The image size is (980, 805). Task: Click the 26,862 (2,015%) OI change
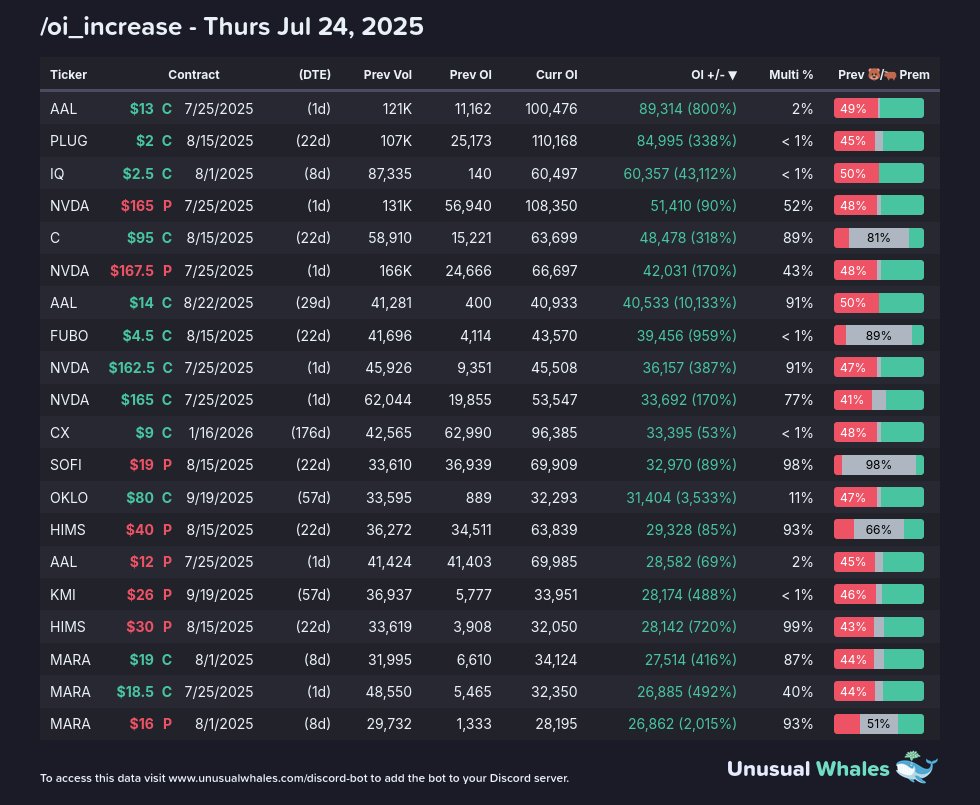coord(682,724)
